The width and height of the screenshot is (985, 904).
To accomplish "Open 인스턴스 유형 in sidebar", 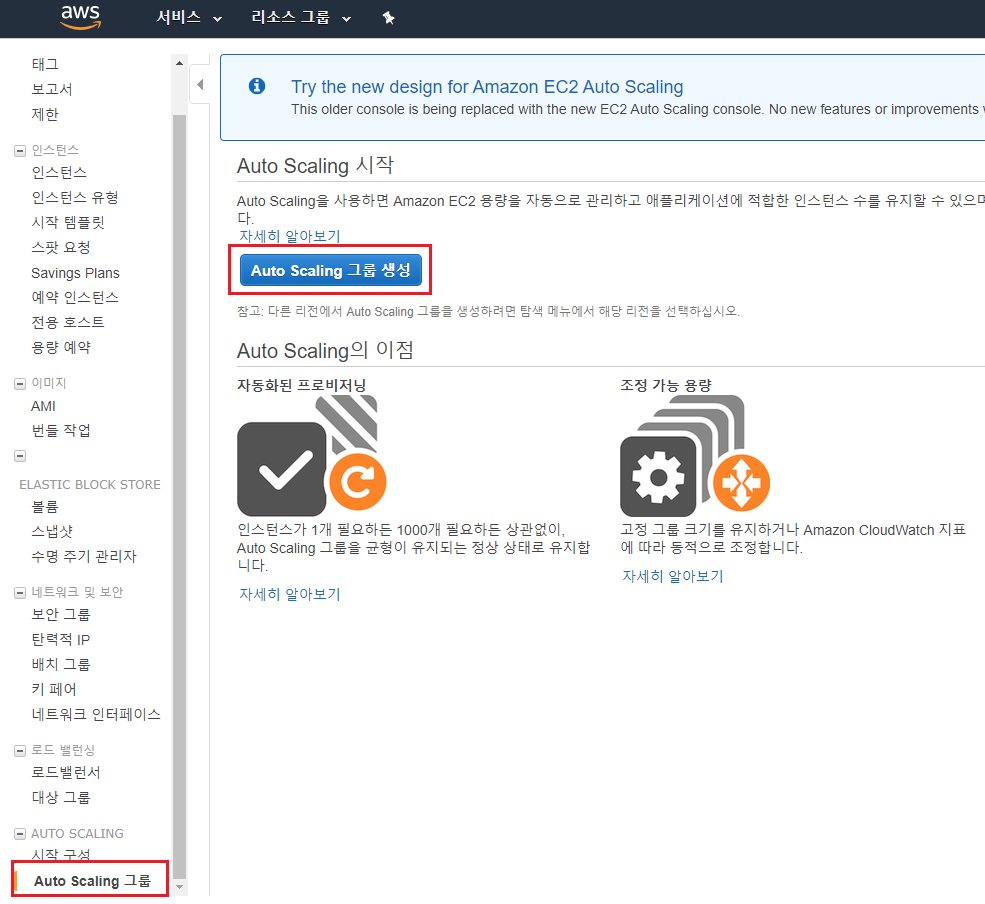I will pos(75,198).
